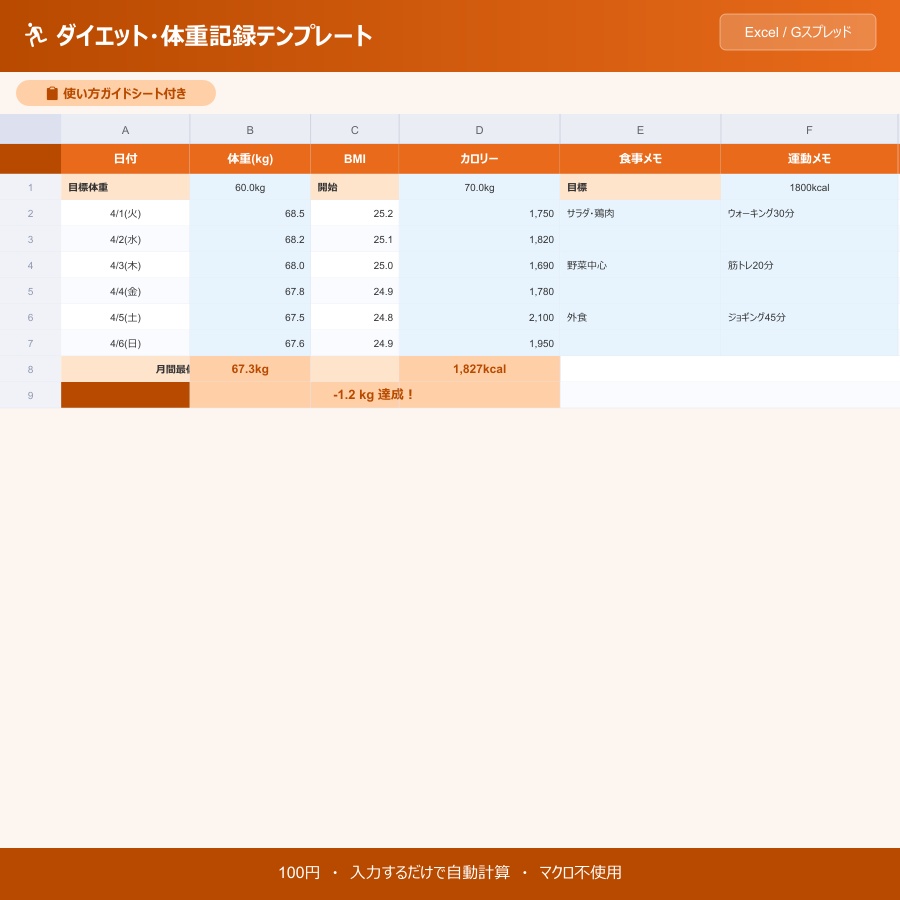Click the 1,827kcal average cell
900x900 pixels.
pyautogui.click(x=479, y=369)
